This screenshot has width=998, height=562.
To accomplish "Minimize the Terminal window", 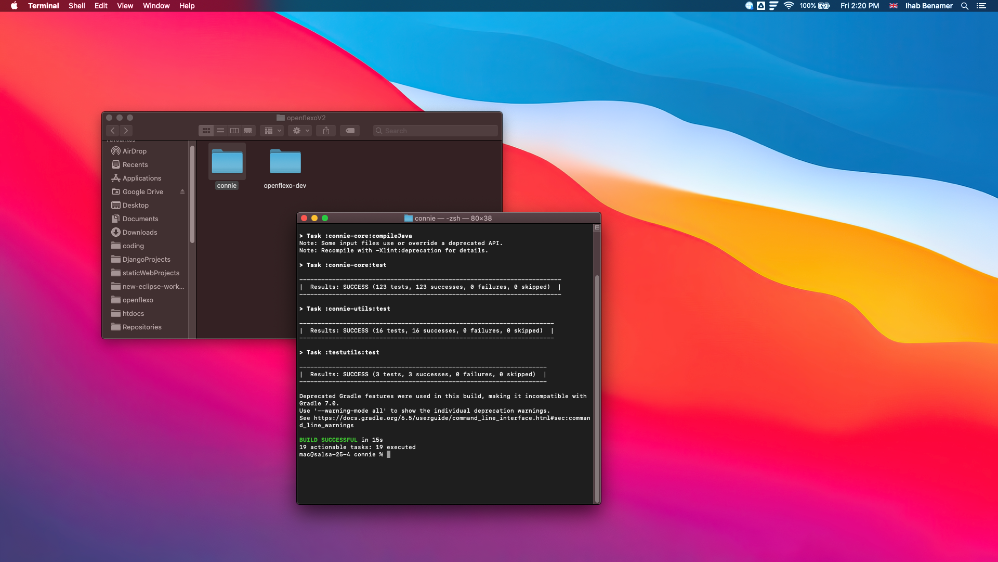I will click(314, 218).
